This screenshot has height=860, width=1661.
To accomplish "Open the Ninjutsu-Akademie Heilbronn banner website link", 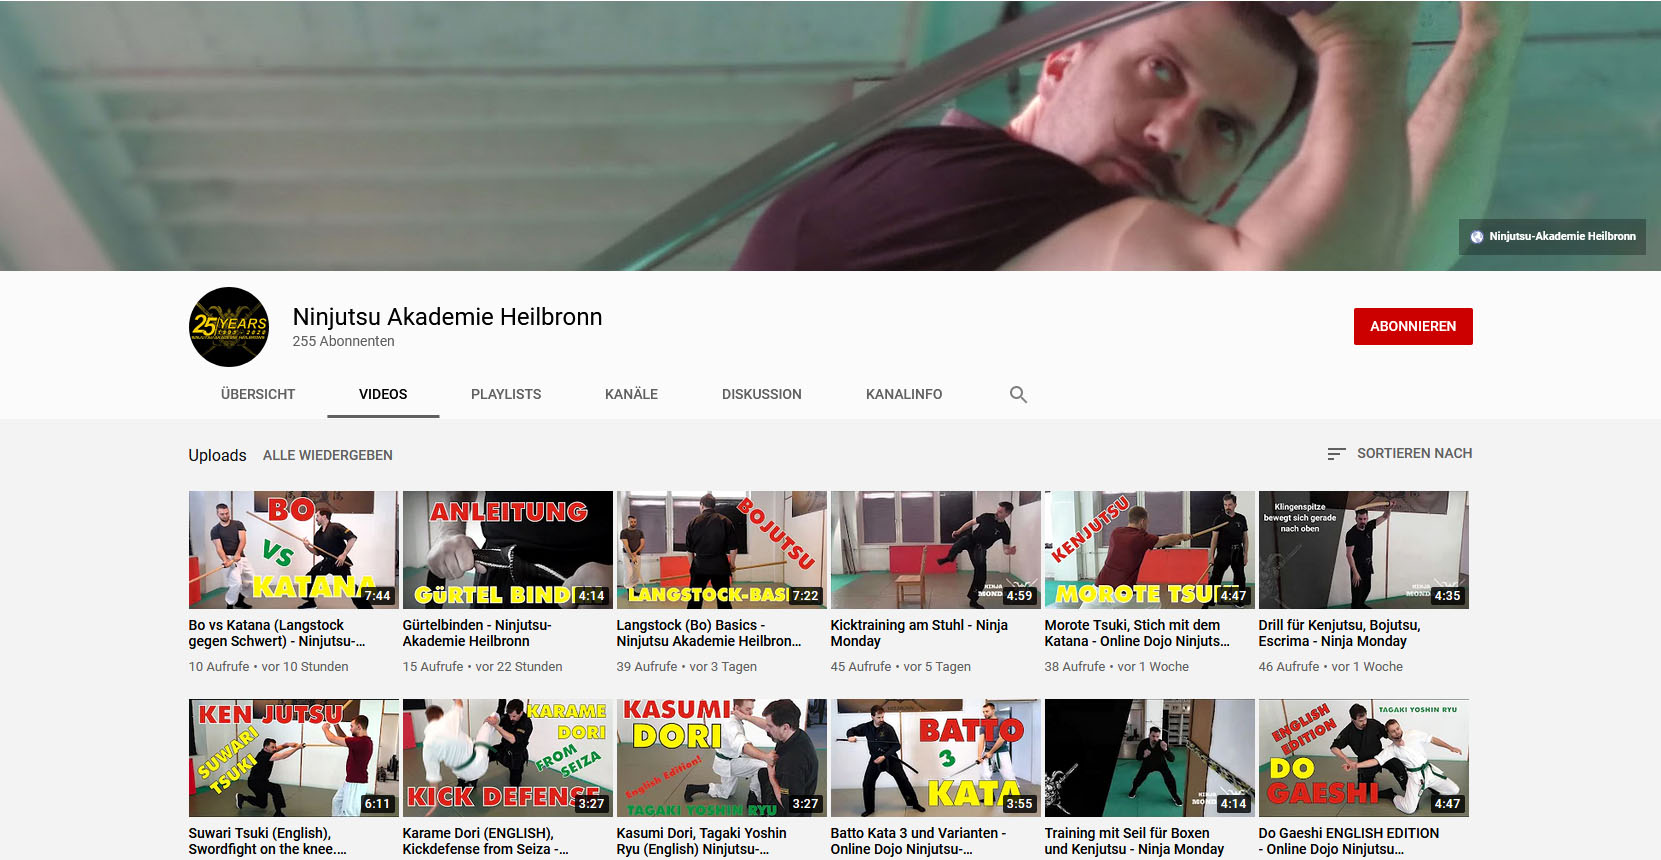I will point(1552,237).
